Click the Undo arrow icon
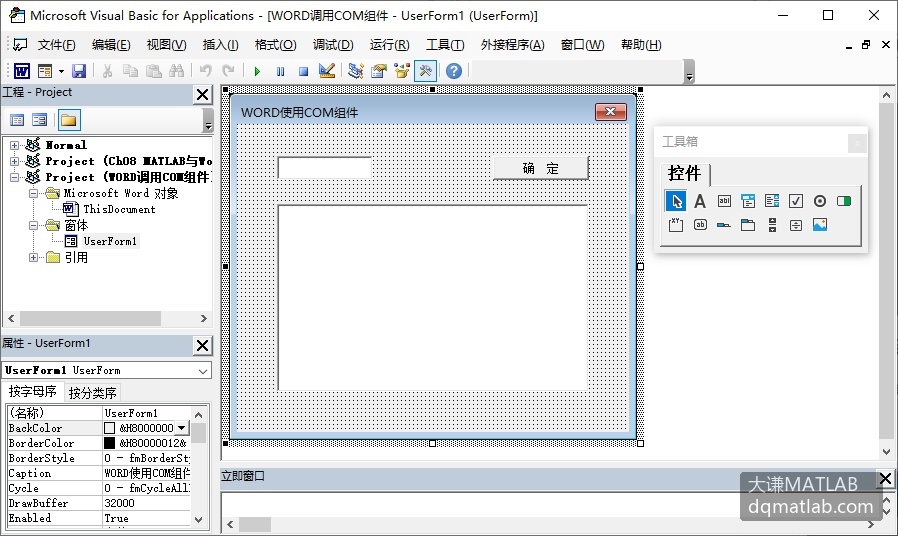Viewport: 898px width, 536px height. pyautogui.click(x=205, y=71)
